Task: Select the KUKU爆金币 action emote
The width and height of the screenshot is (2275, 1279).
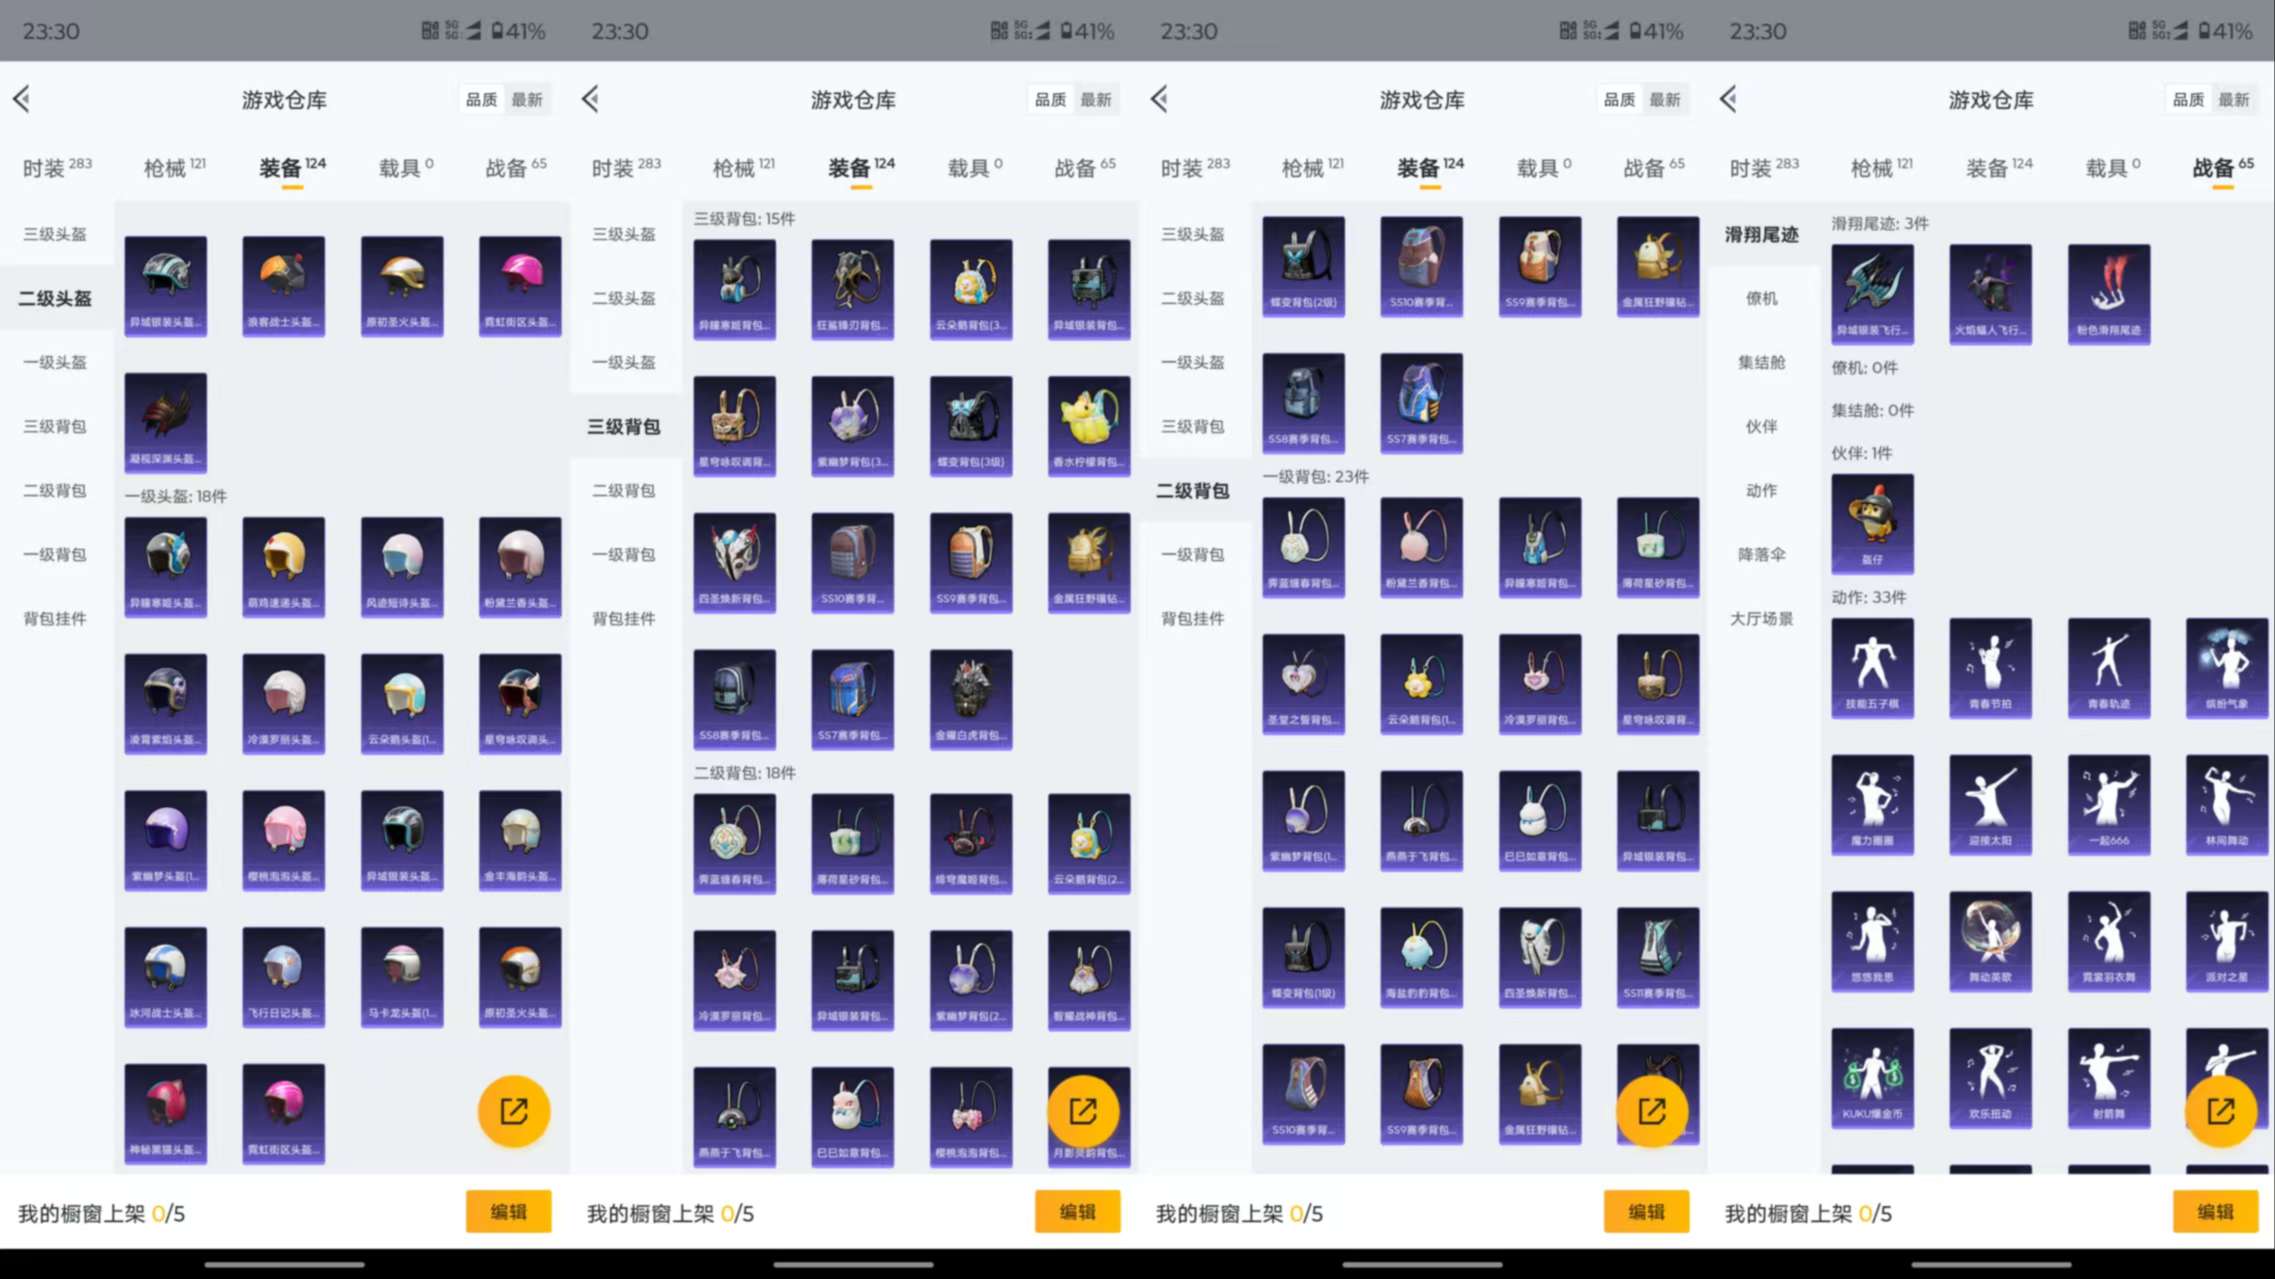Action: coord(1872,1078)
